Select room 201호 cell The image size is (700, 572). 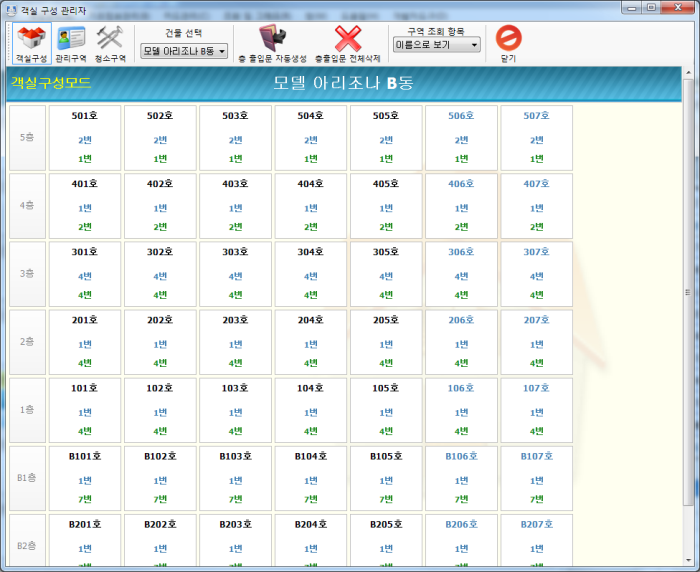85,342
